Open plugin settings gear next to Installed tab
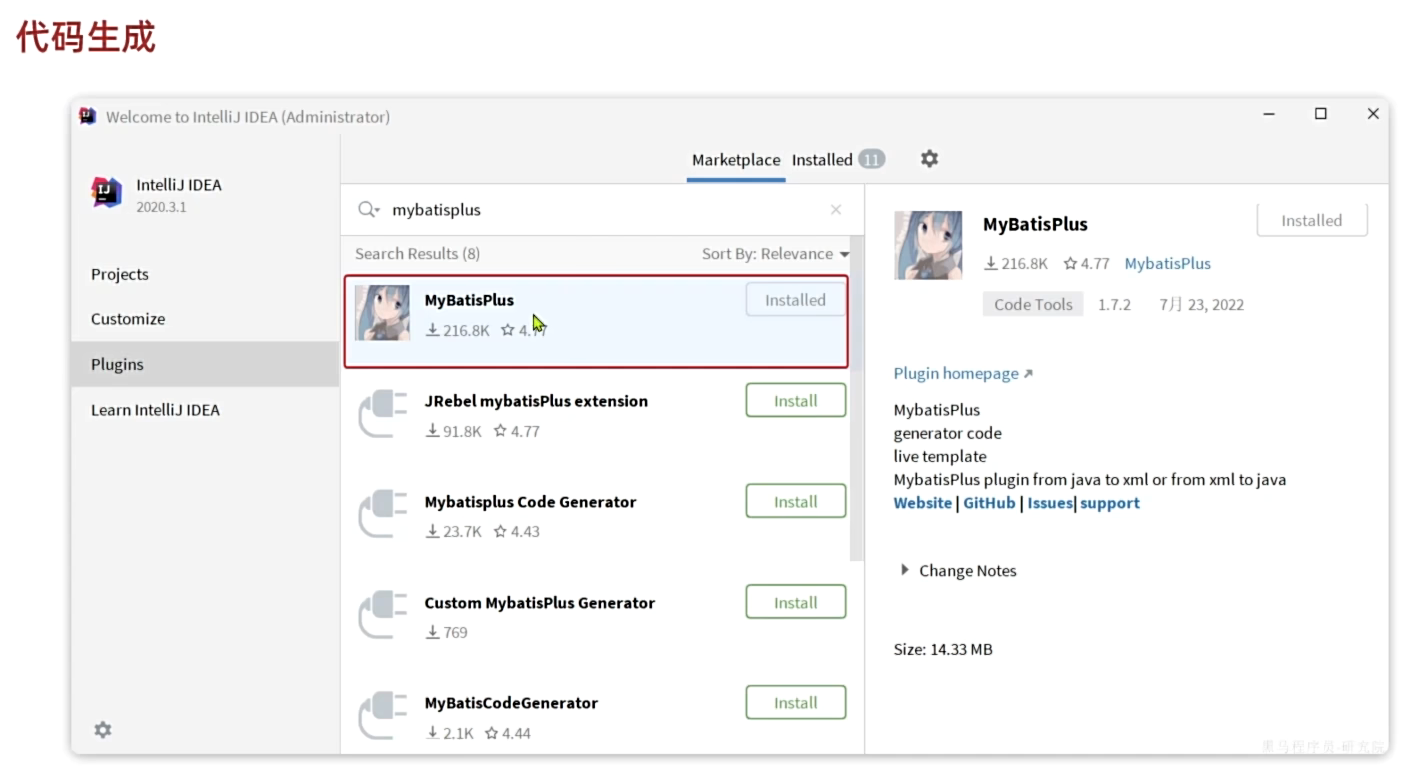This screenshot has height=767, width=1423. [929, 159]
